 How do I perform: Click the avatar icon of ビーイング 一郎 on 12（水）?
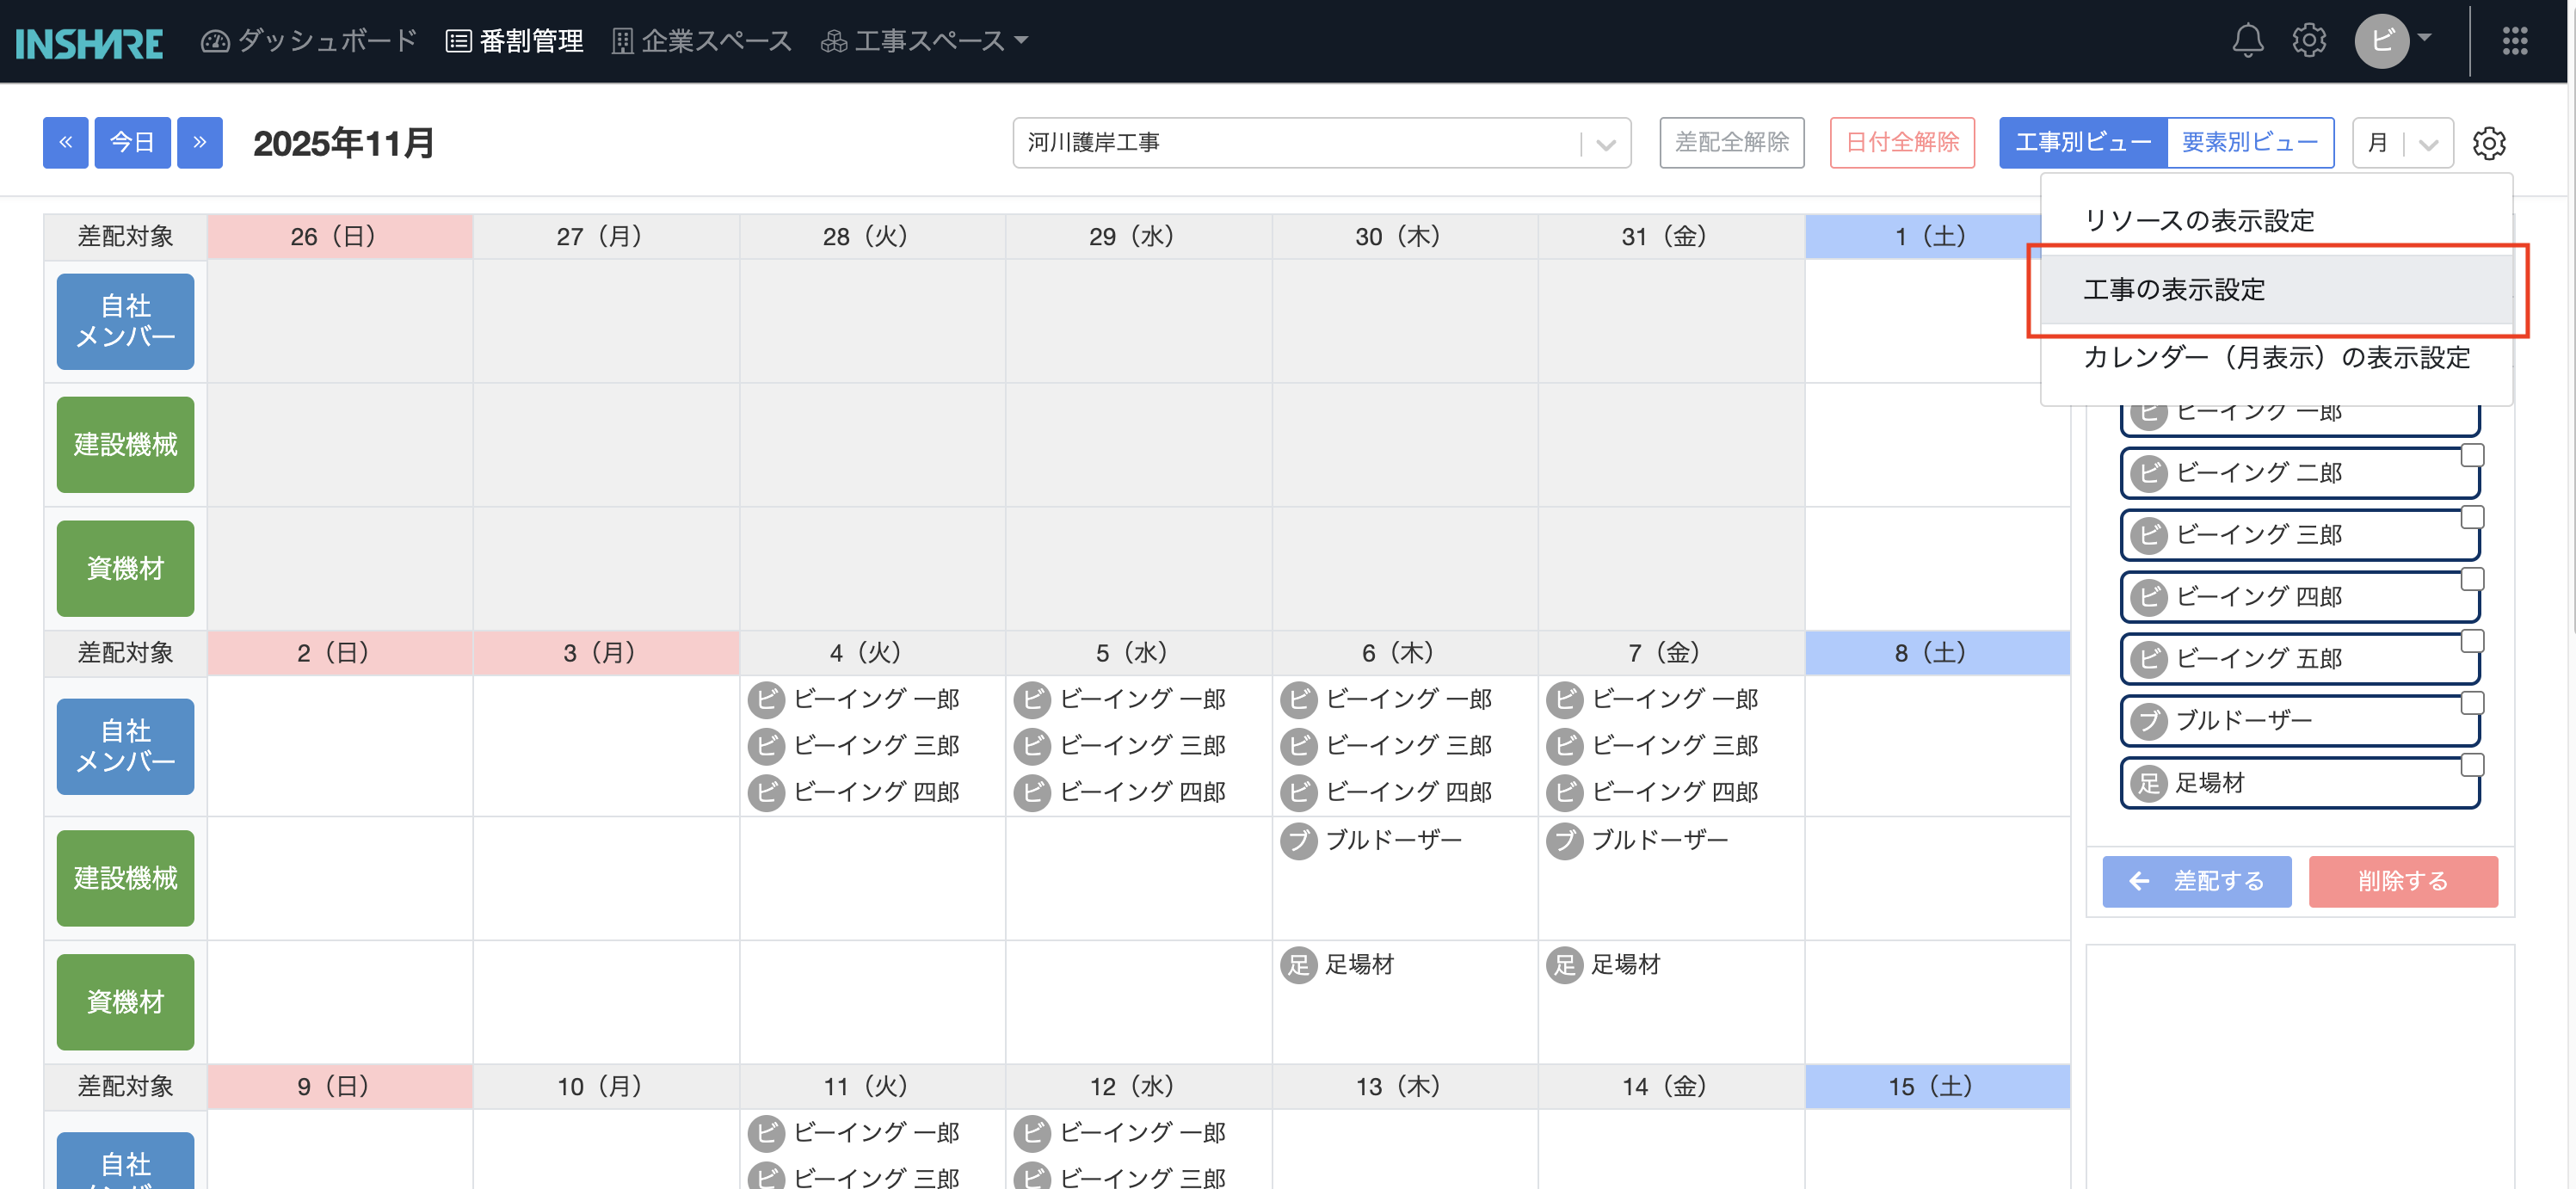(1032, 1132)
